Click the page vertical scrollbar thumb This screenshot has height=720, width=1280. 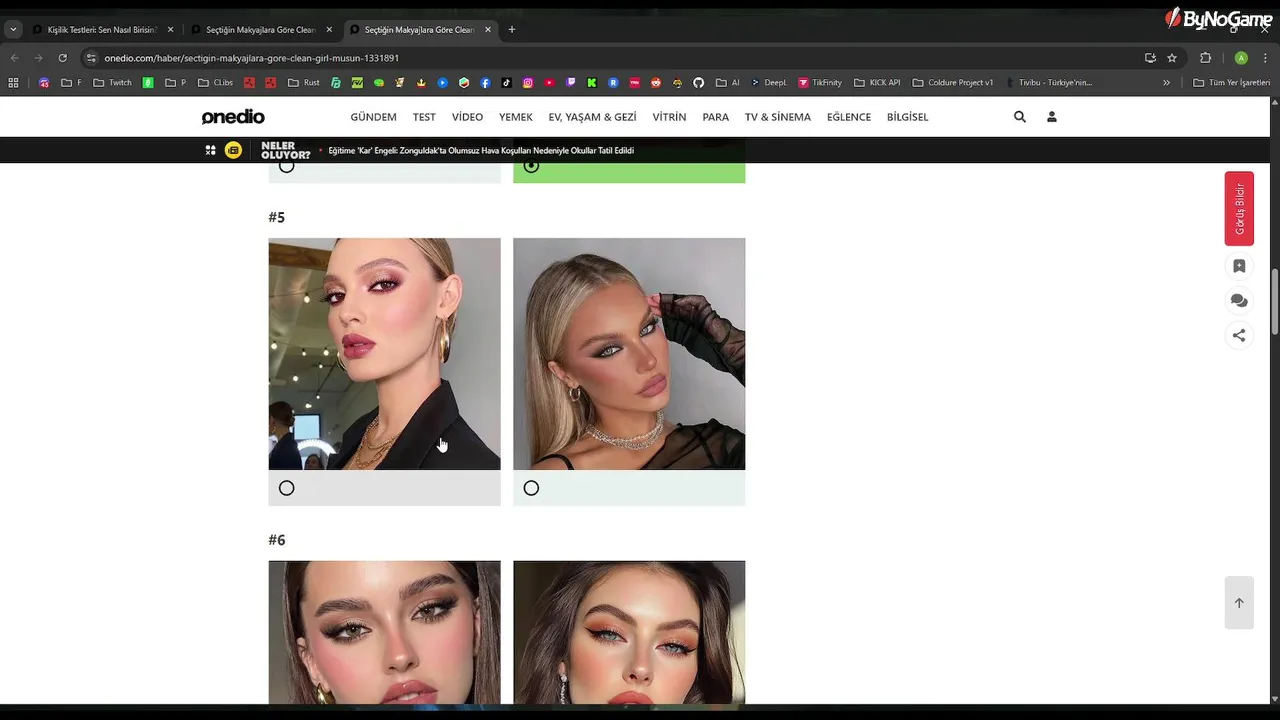pos(1274,302)
